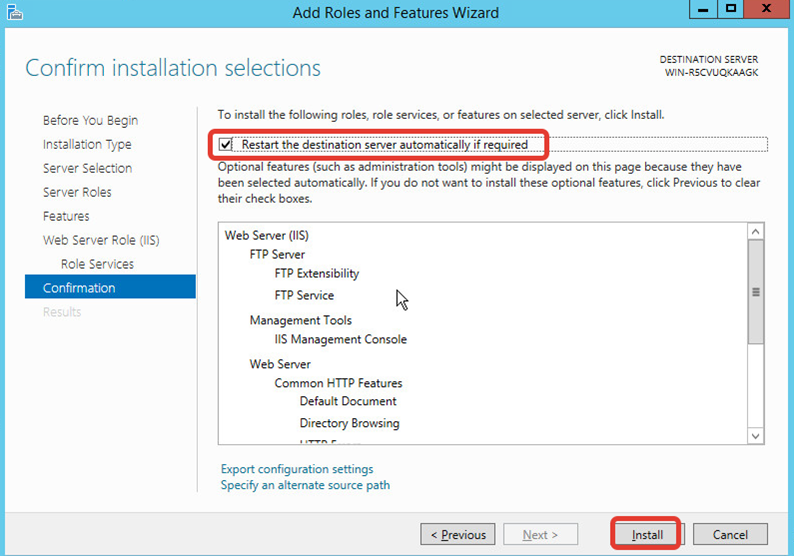This screenshot has height=556, width=794.
Task: Select Web Server Role (IIS) step
Action: tap(101, 240)
